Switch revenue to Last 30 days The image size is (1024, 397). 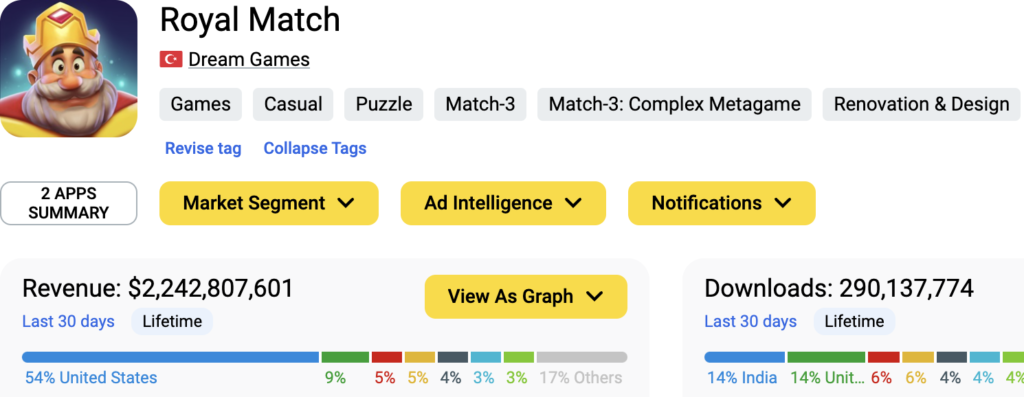[x=69, y=321]
